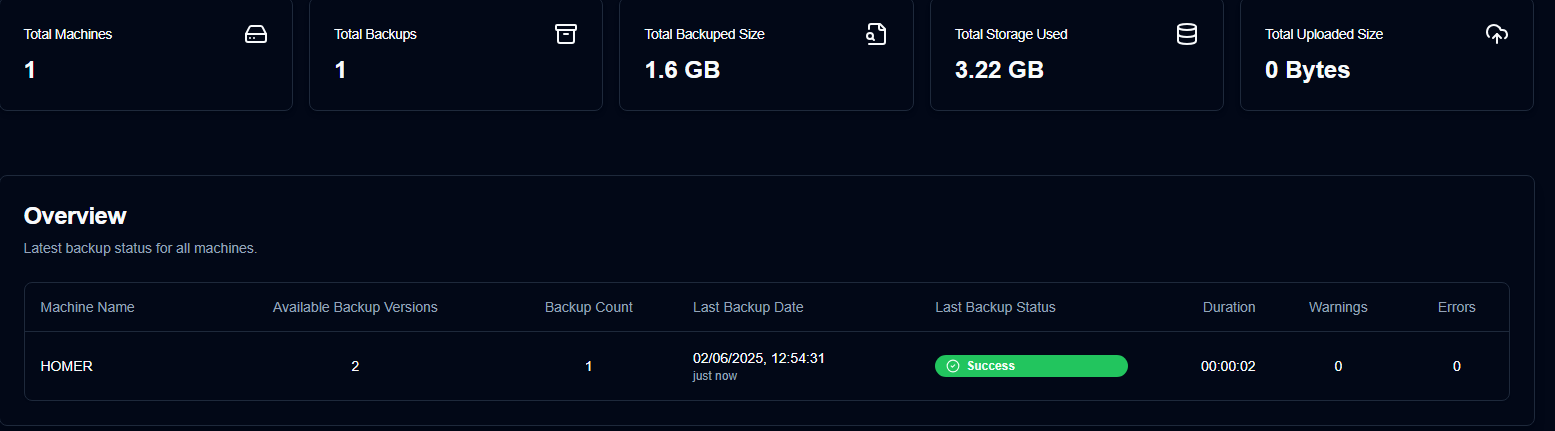
Task: Click the last backup date 02/06/2025, 12:54:31
Action: point(760,358)
